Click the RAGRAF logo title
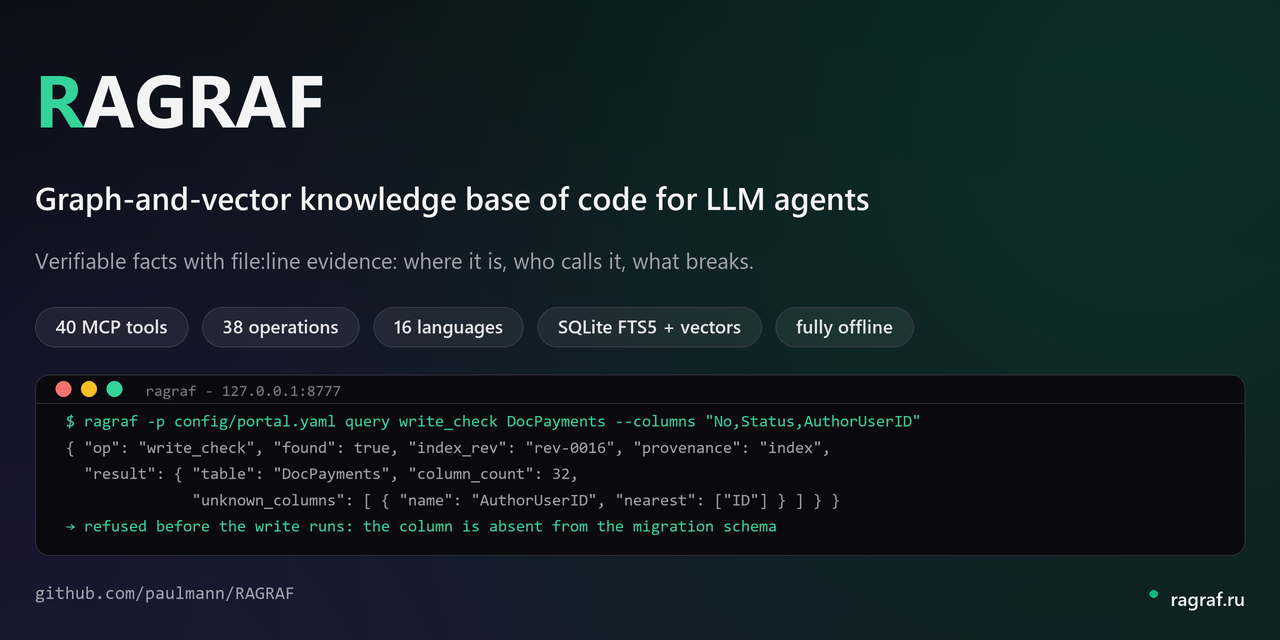This screenshot has height=640, width=1280. [x=180, y=103]
